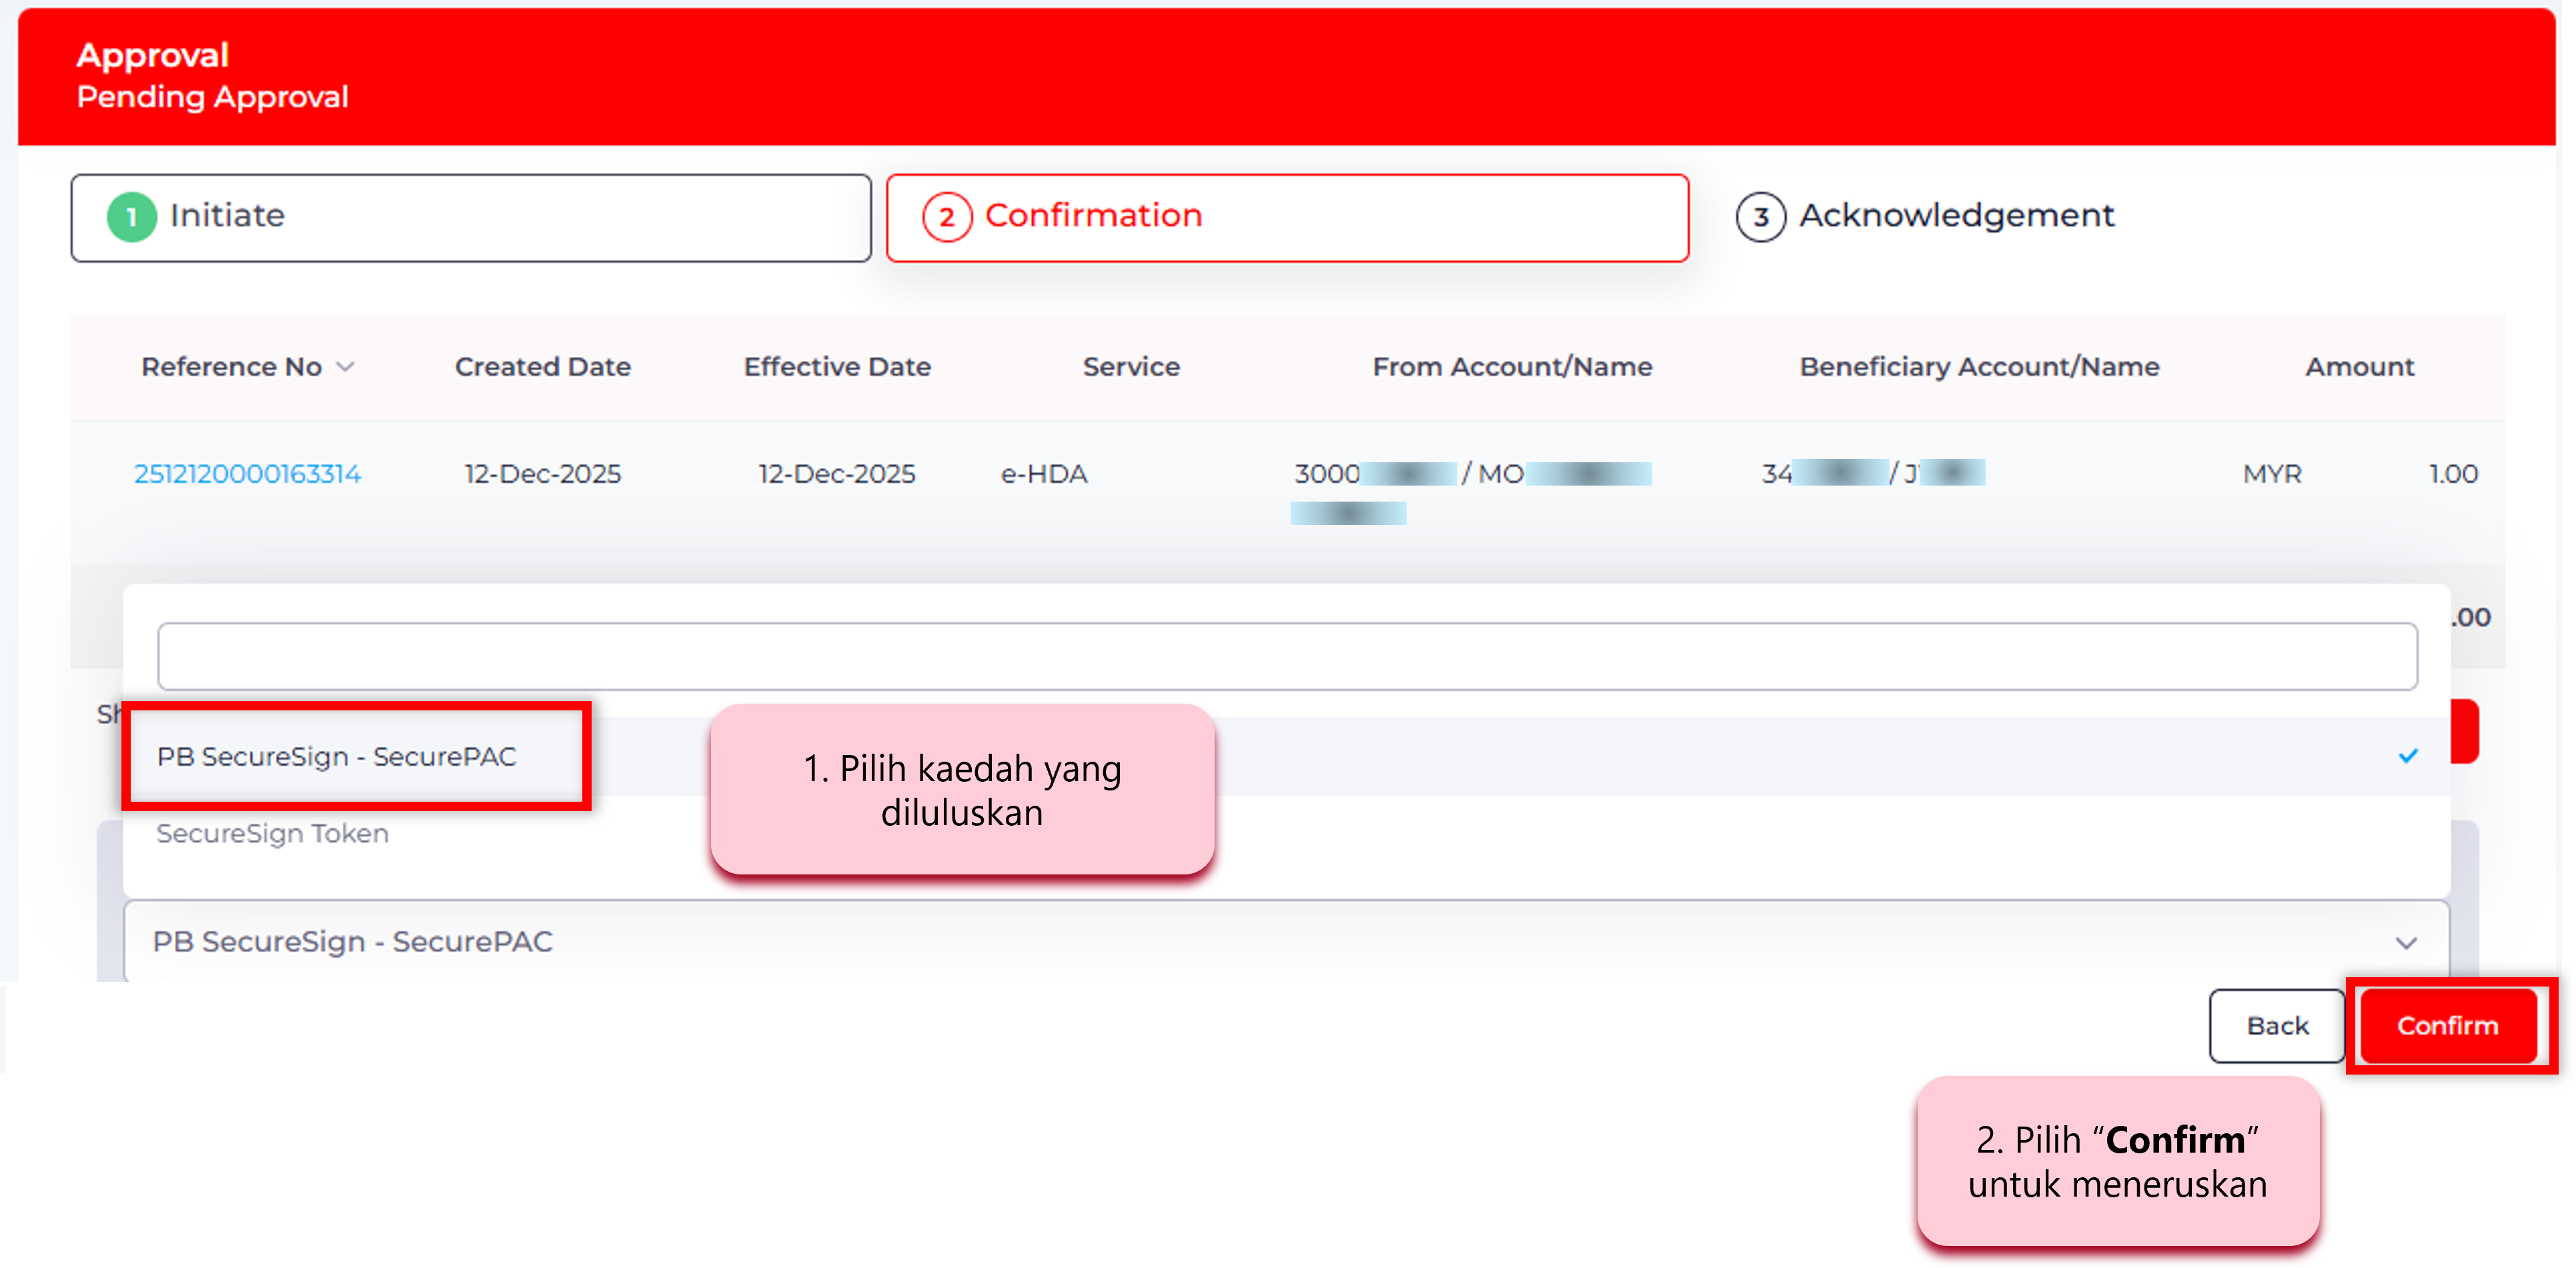Click the Confirm button

(x=2447, y=1025)
